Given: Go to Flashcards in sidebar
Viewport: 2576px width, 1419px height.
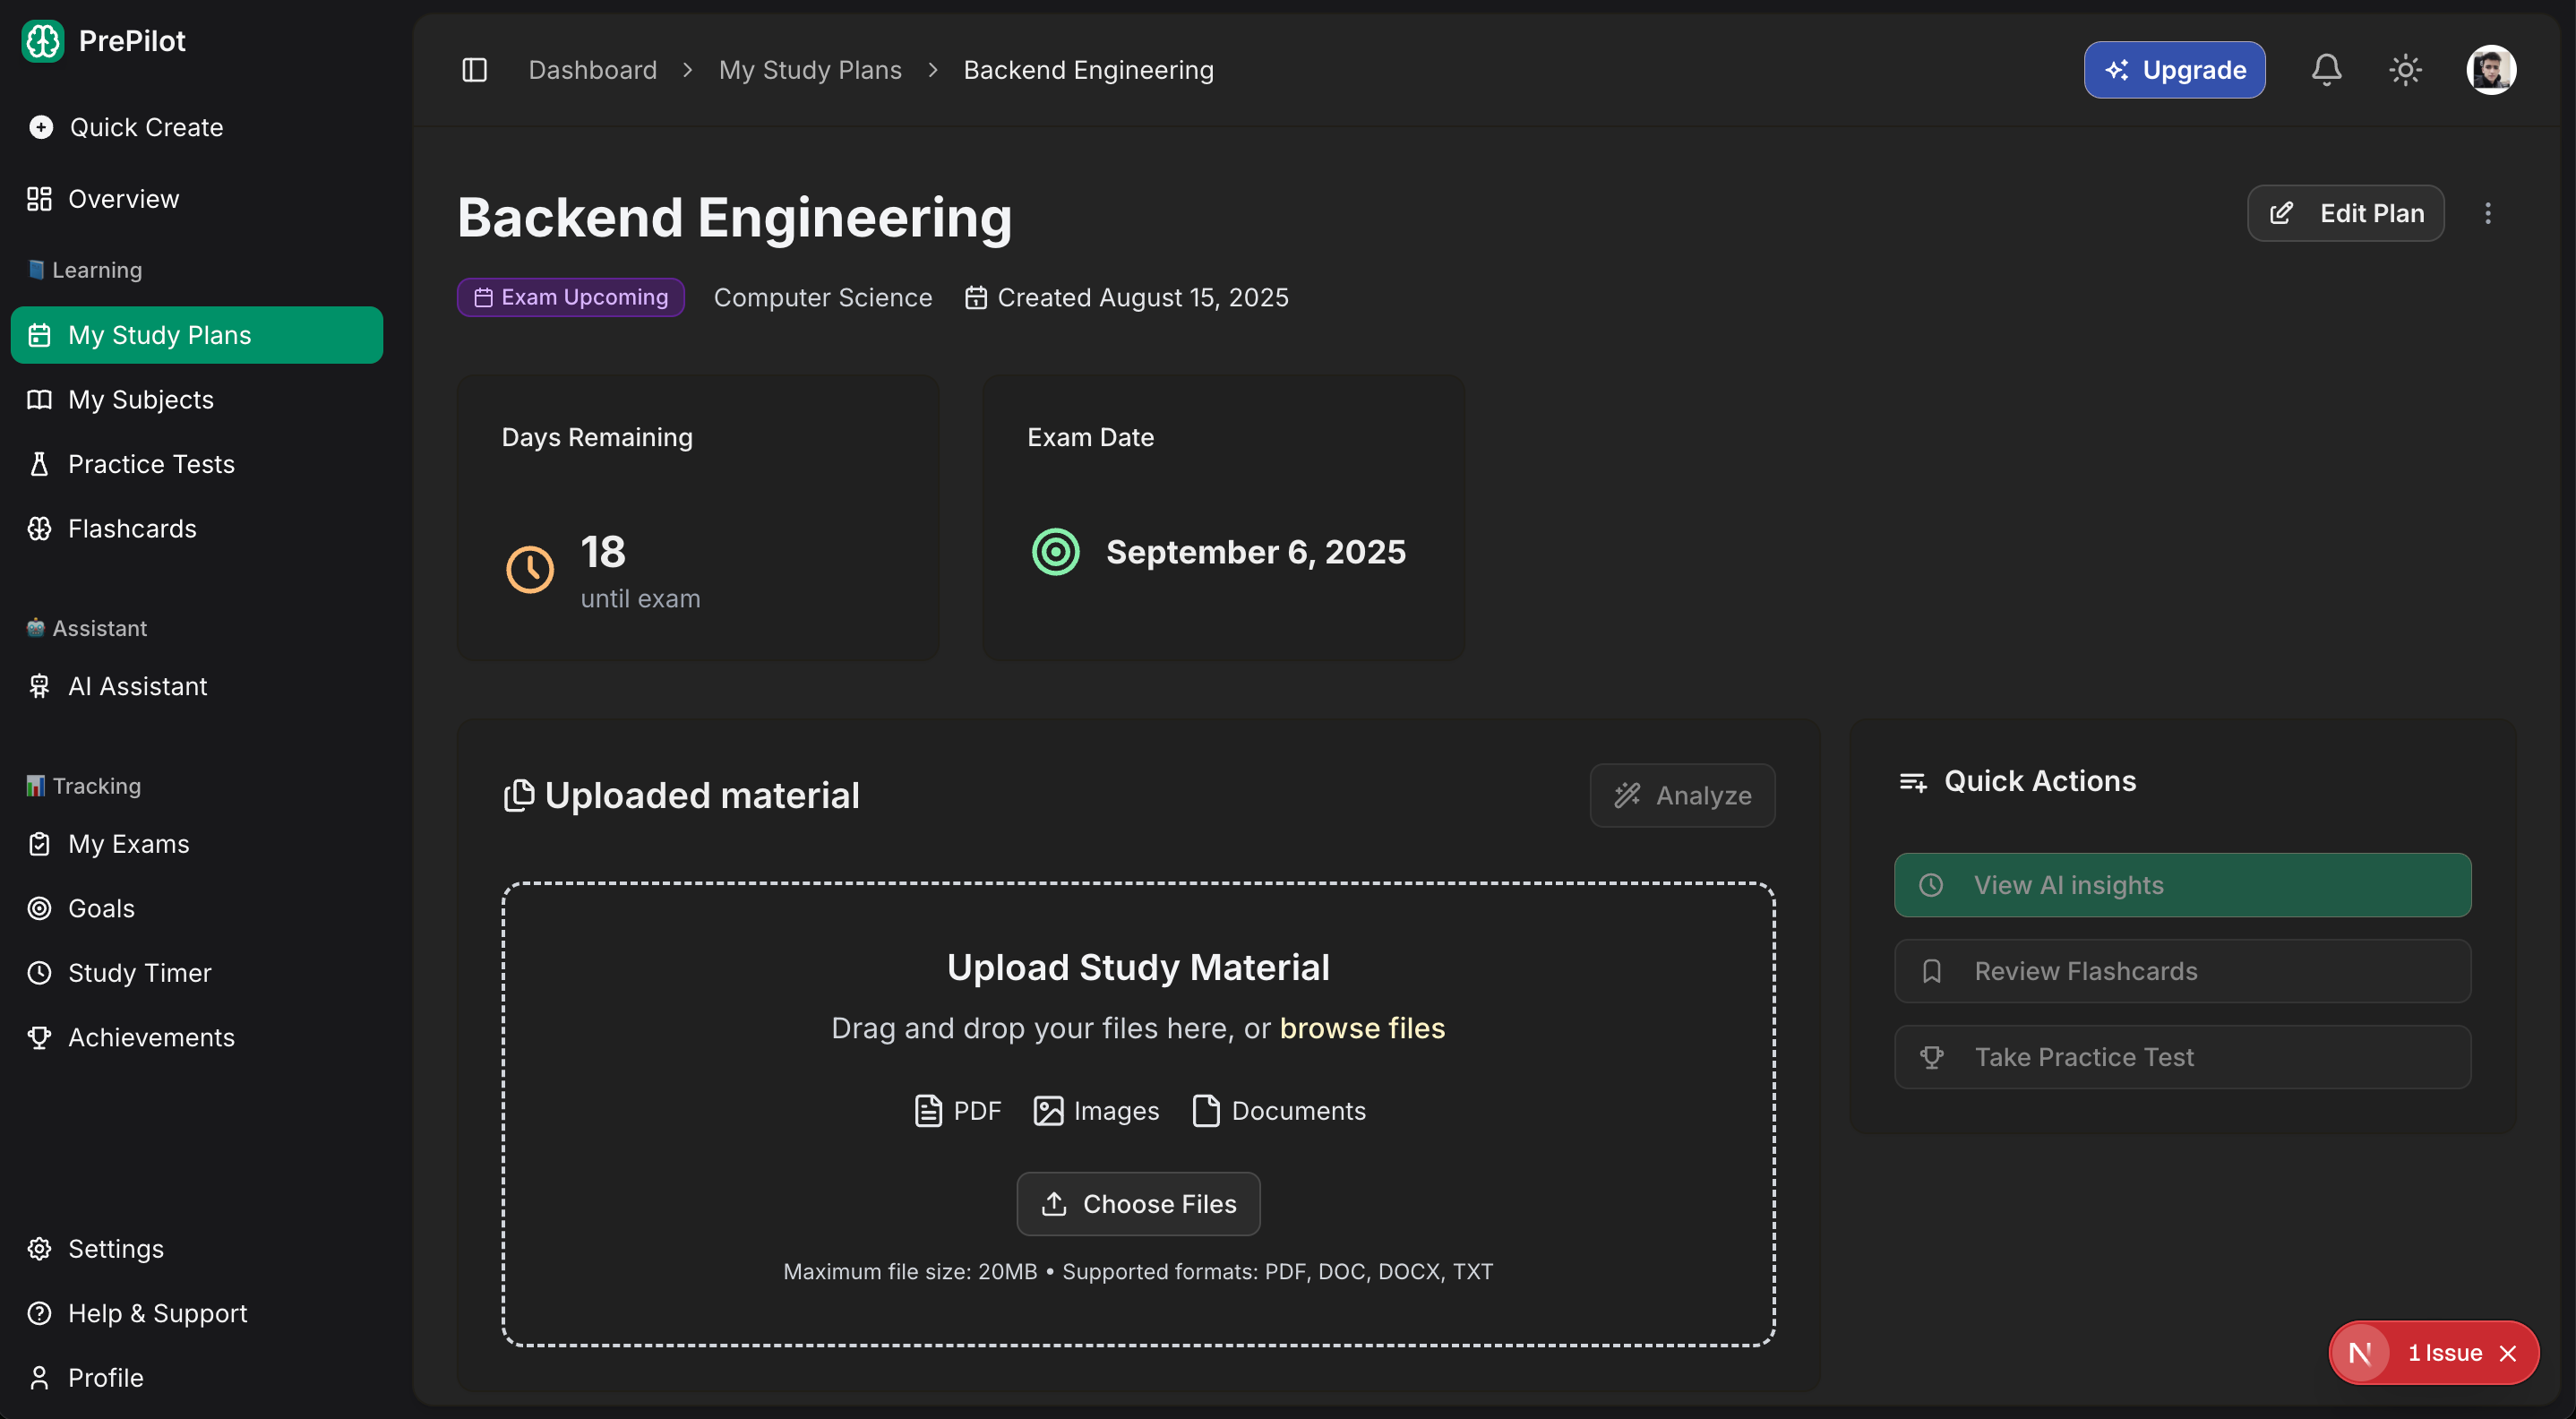Looking at the screenshot, I should pos(132,528).
